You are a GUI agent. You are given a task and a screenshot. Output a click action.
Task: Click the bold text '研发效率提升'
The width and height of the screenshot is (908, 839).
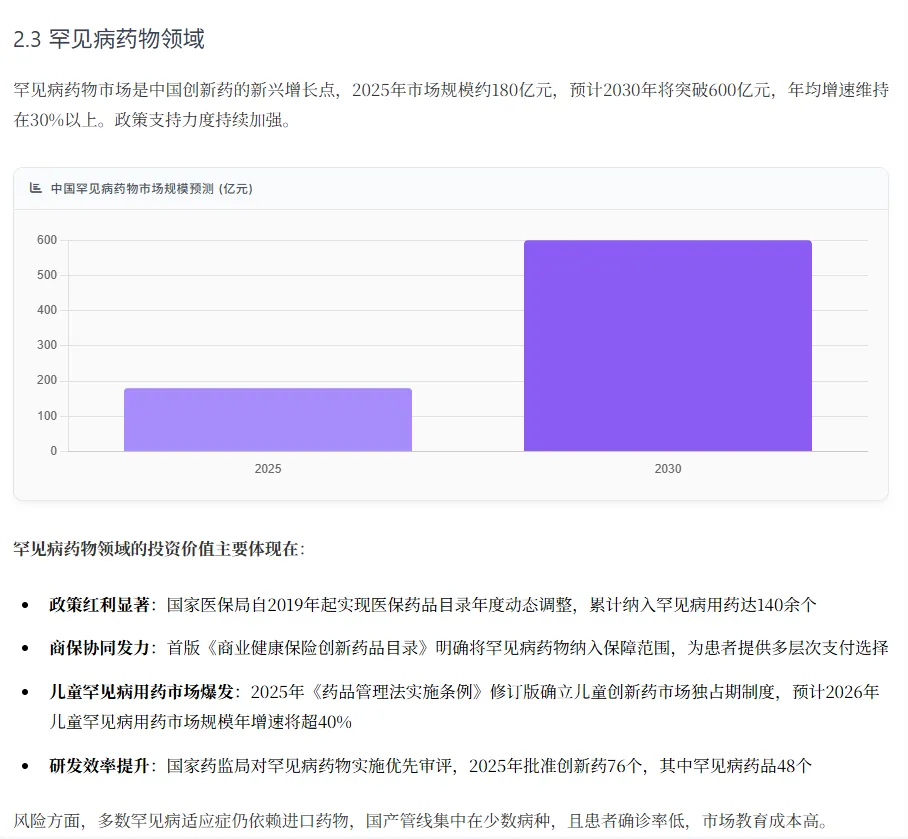point(100,766)
